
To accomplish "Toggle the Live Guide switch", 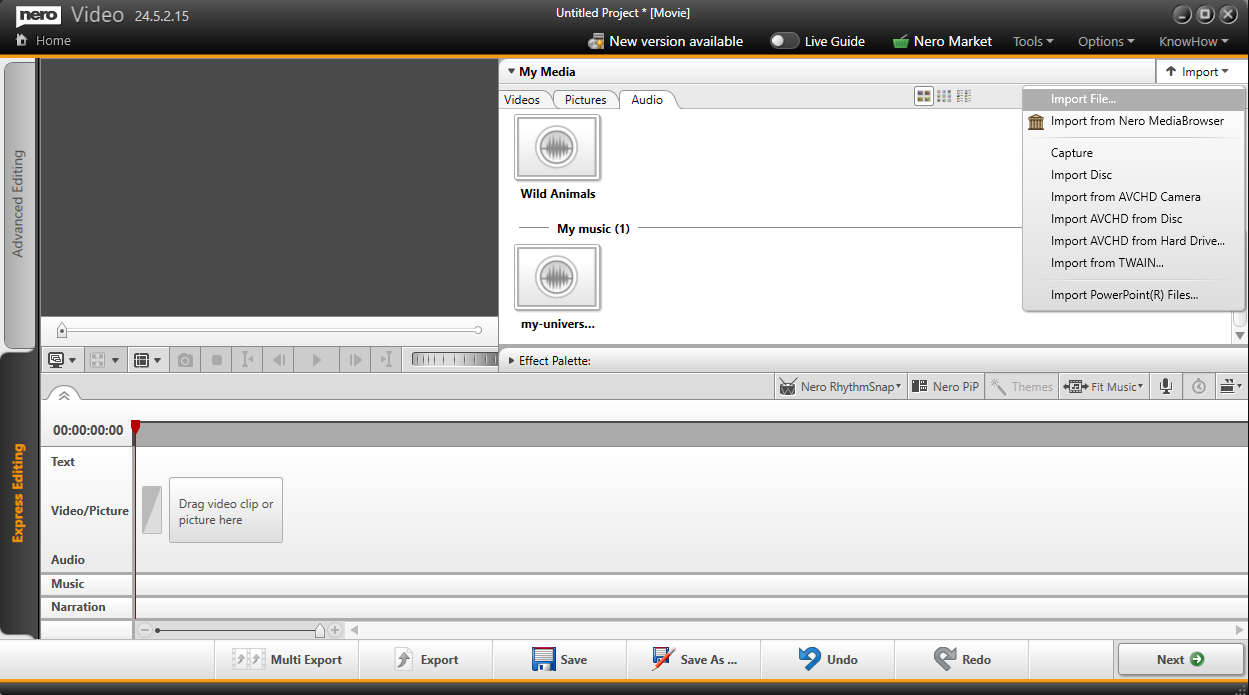I will [785, 41].
